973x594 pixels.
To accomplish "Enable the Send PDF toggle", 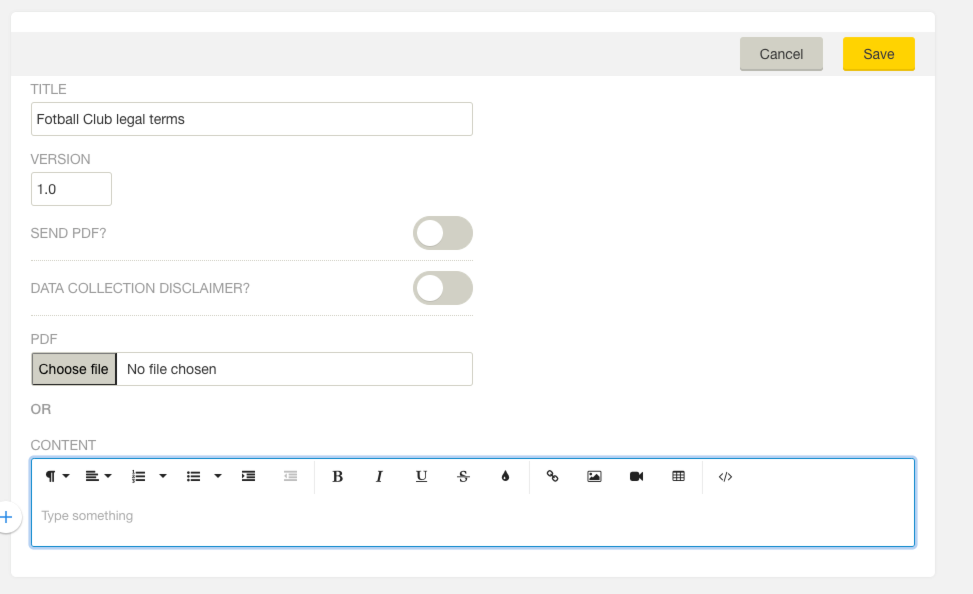I will 443,233.
